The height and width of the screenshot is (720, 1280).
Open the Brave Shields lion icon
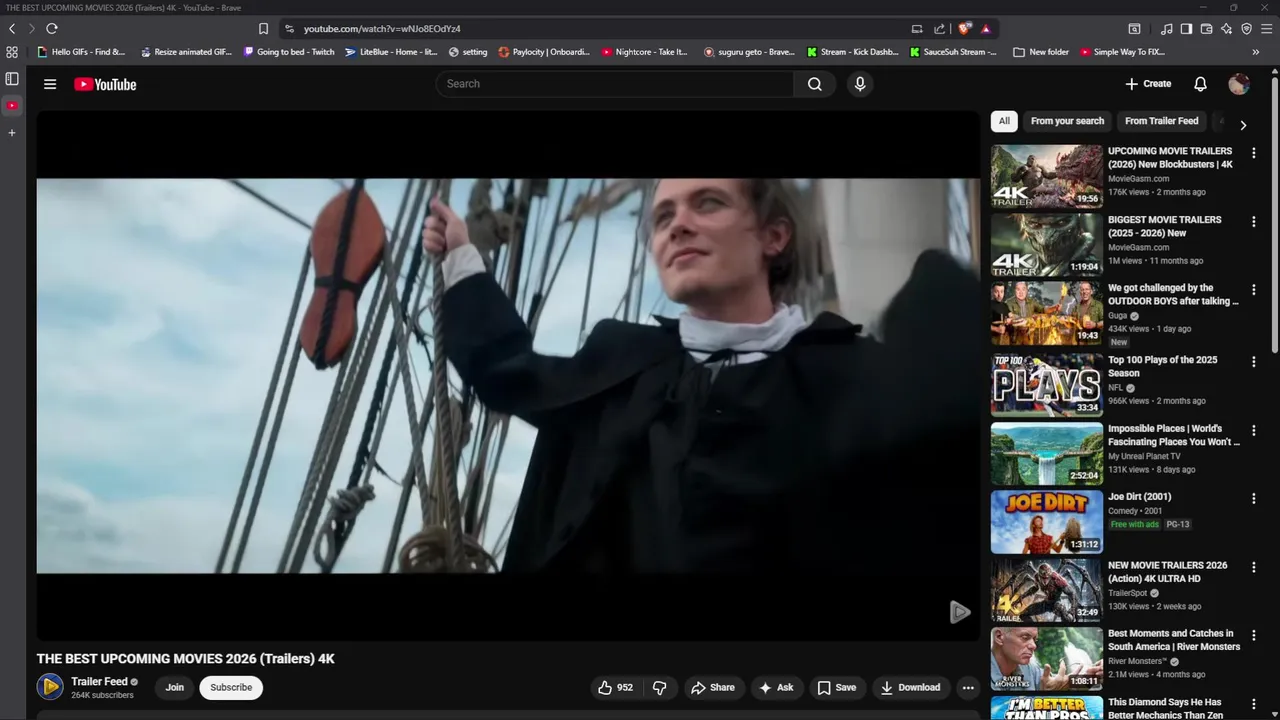point(964,29)
